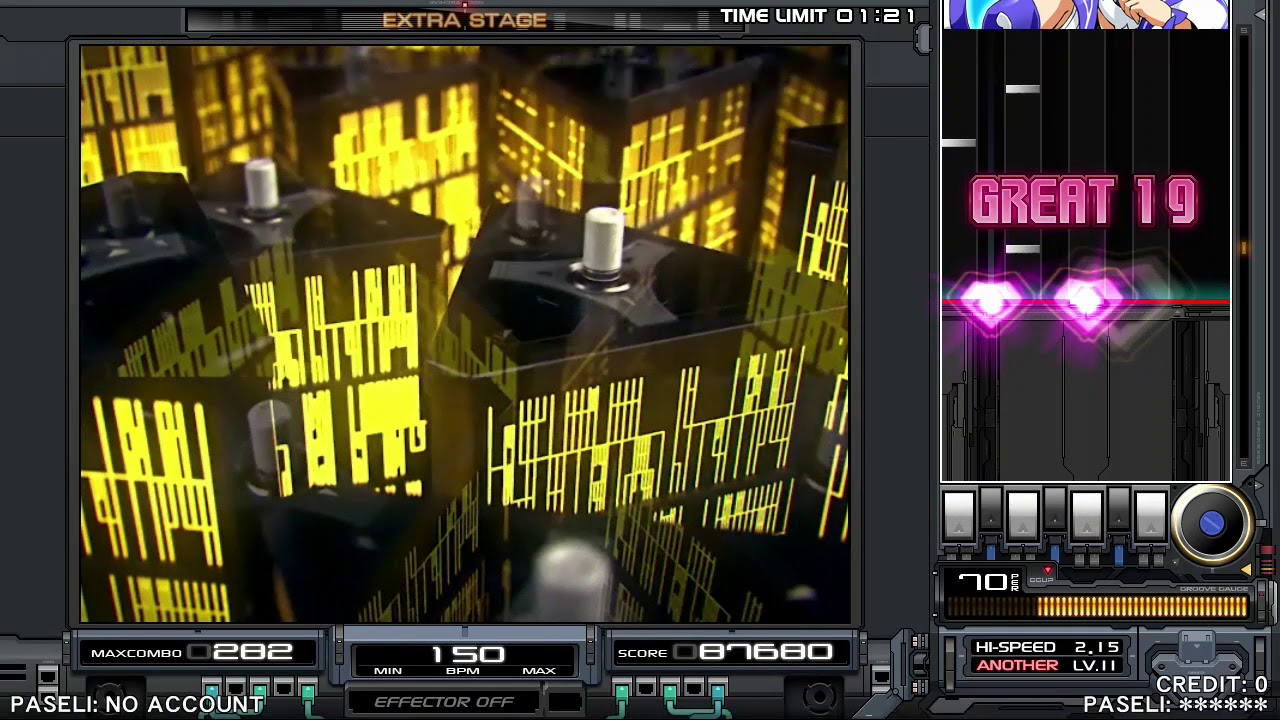Tap the fifth key (third white key)
This screenshot has width=1280, height=720.
tap(1087, 516)
